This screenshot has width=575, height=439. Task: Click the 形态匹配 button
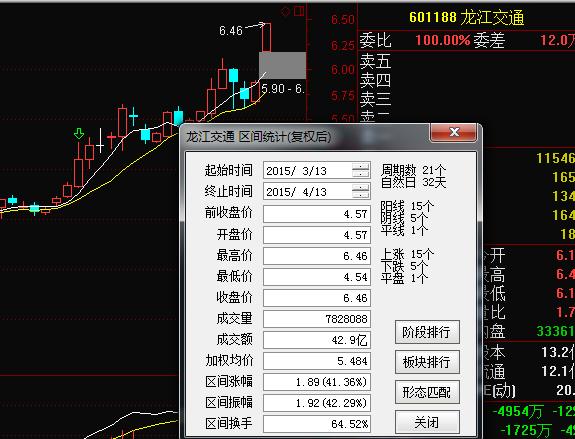click(427, 392)
